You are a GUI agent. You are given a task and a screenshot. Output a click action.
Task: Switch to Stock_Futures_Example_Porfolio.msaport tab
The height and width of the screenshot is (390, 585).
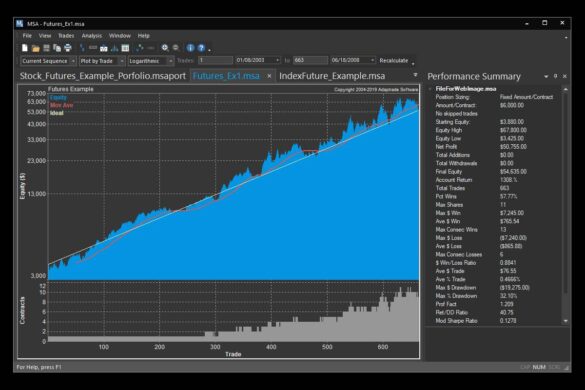click(x=103, y=76)
